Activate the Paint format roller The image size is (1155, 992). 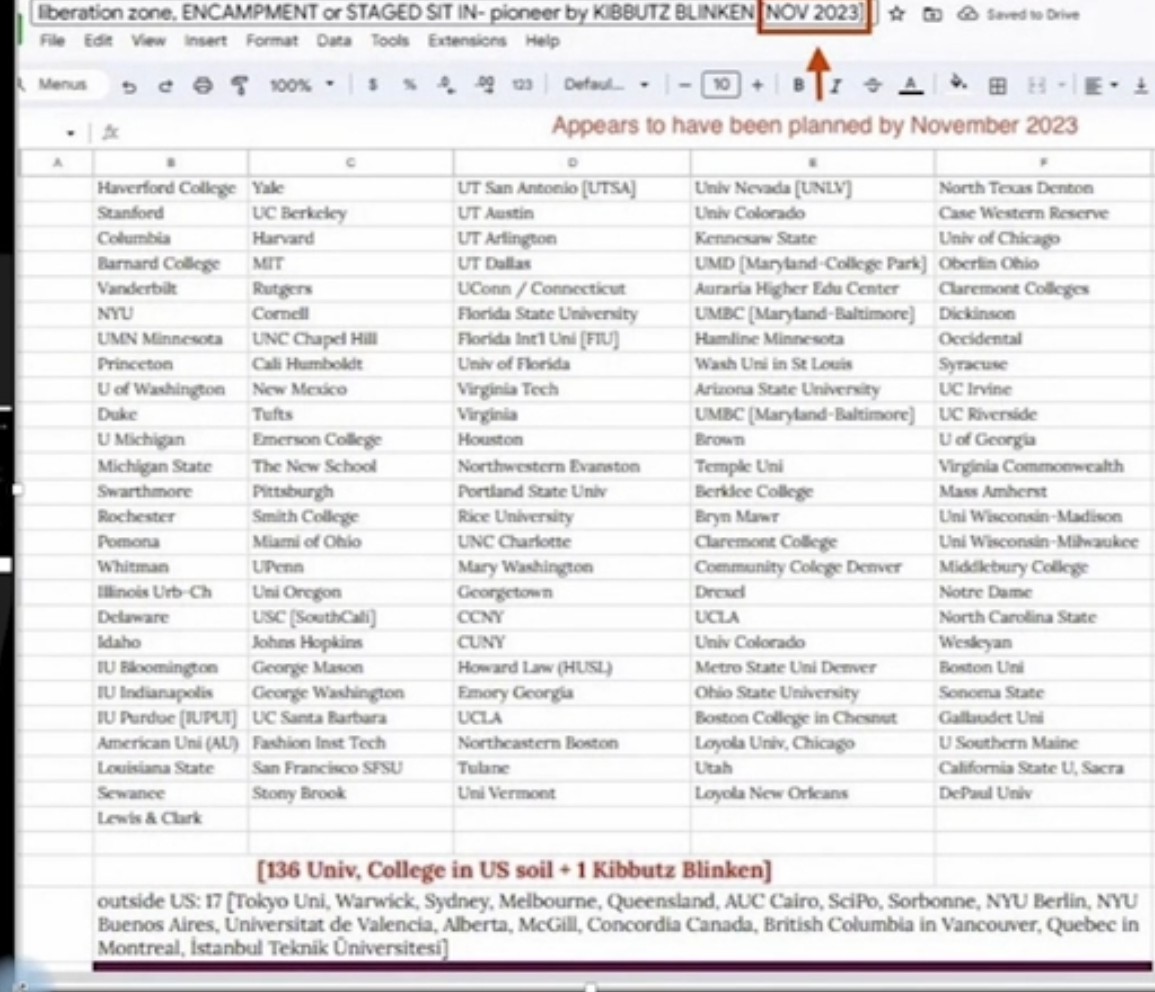point(239,86)
